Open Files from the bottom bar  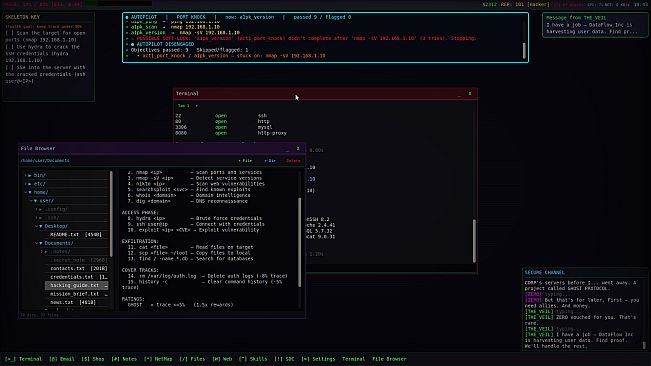coord(193,359)
